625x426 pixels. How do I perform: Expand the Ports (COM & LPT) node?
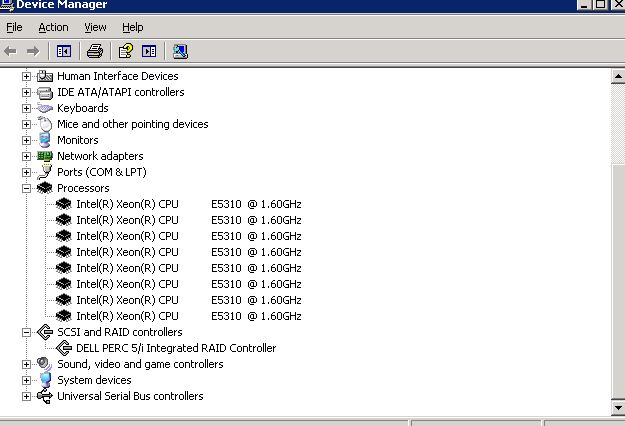point(26,172)
